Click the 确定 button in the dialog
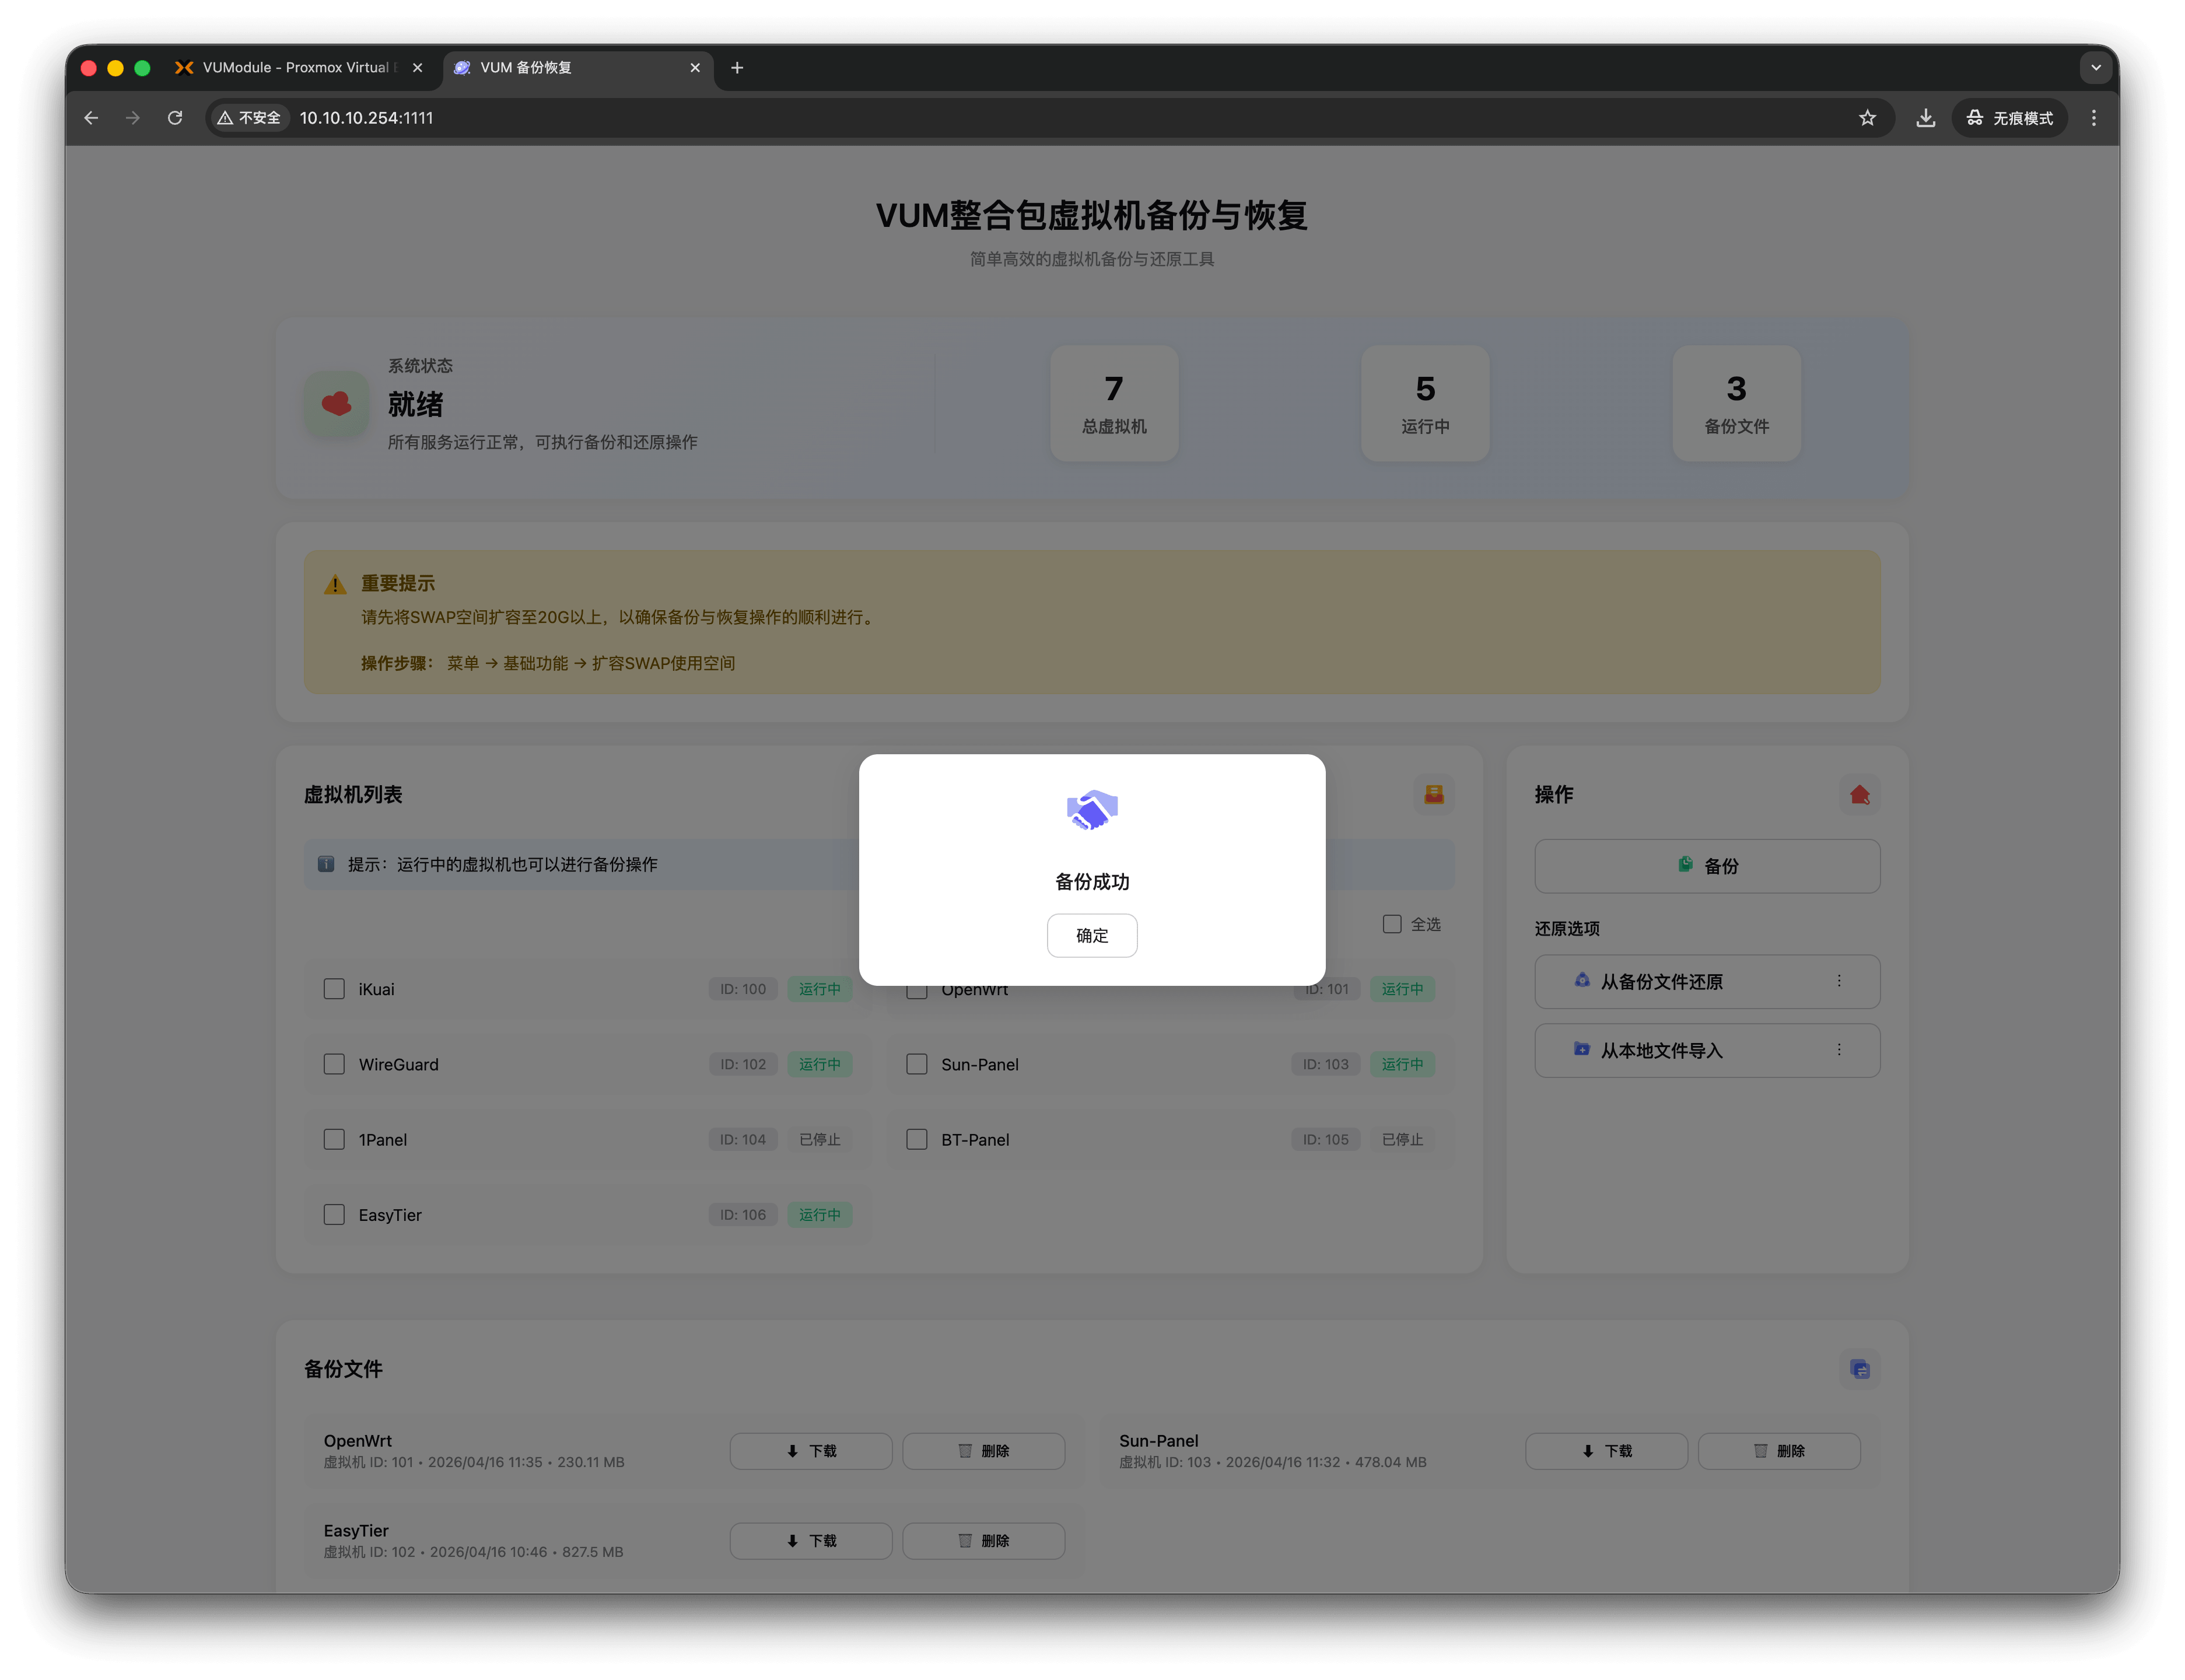The width and height of the screenshot is (2185, 1680). click(x=1091, y=935)
